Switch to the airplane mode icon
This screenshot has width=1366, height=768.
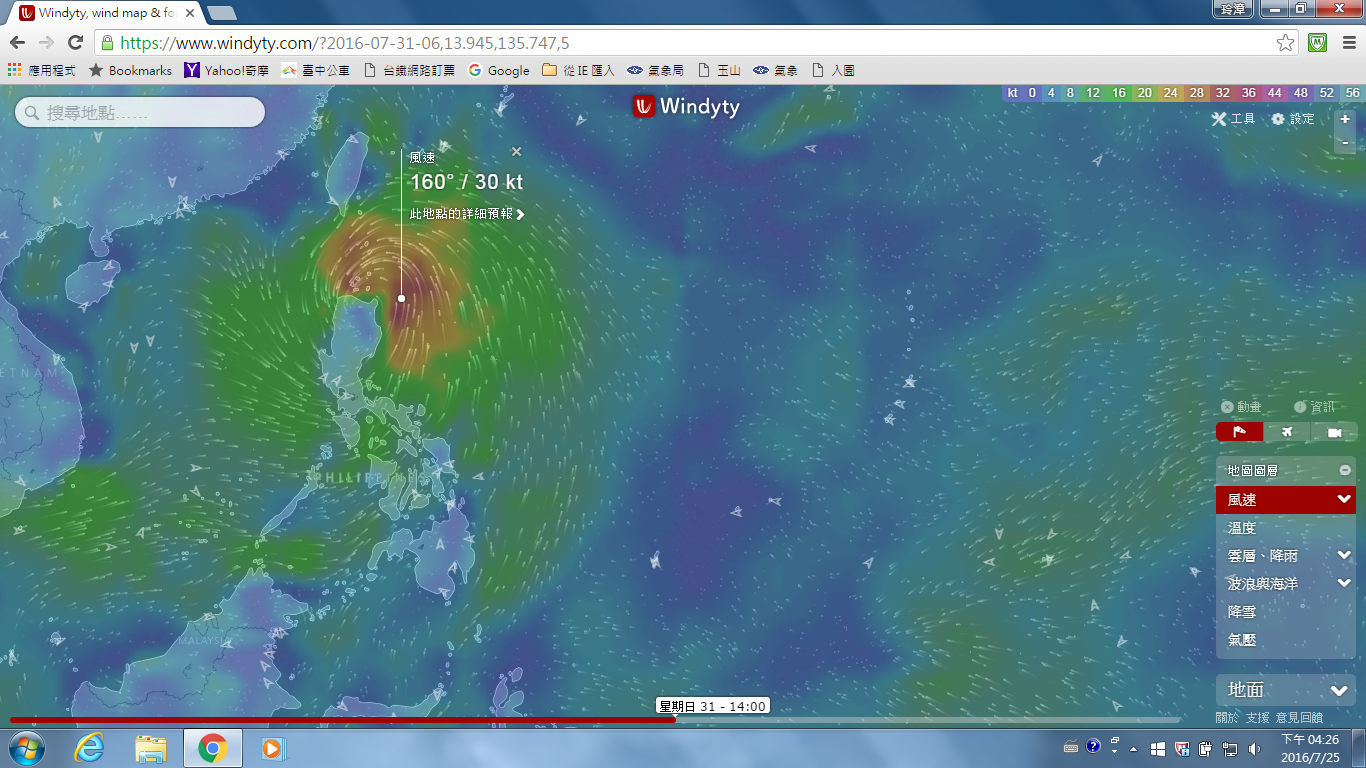pos(1287,432)
